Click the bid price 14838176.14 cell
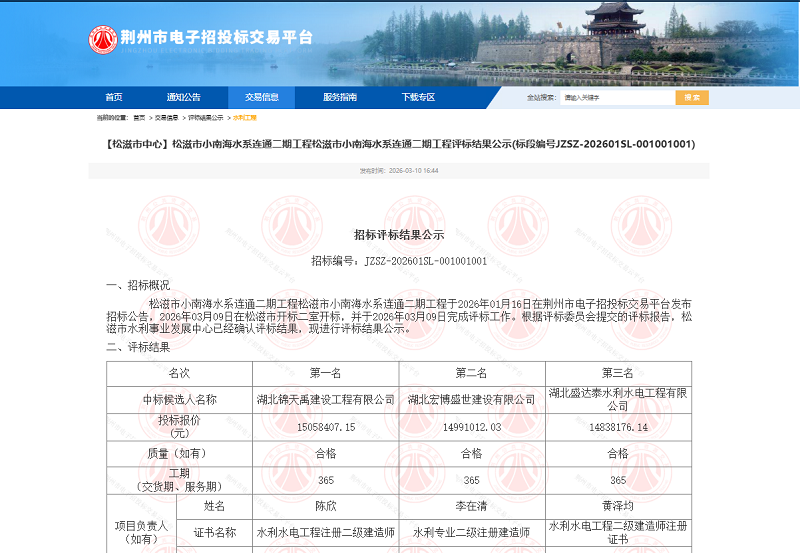Screen dimensions: 800x553 (x=618, y=428)
